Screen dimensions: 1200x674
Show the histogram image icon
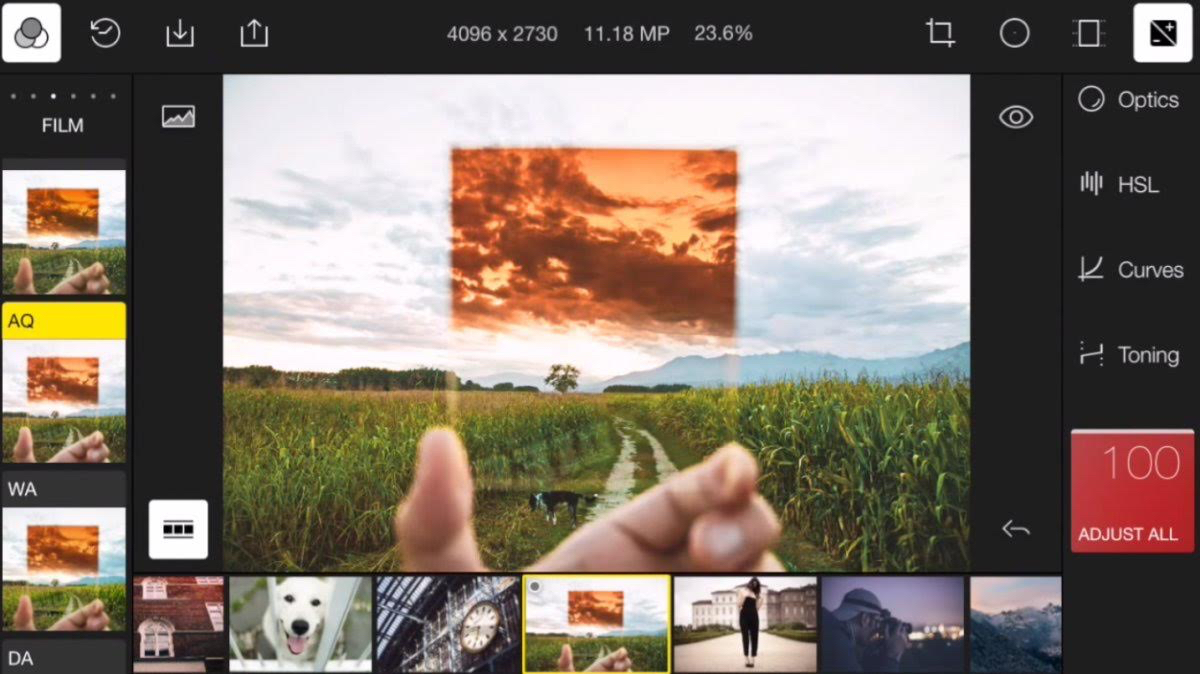(x=178, y=117)
